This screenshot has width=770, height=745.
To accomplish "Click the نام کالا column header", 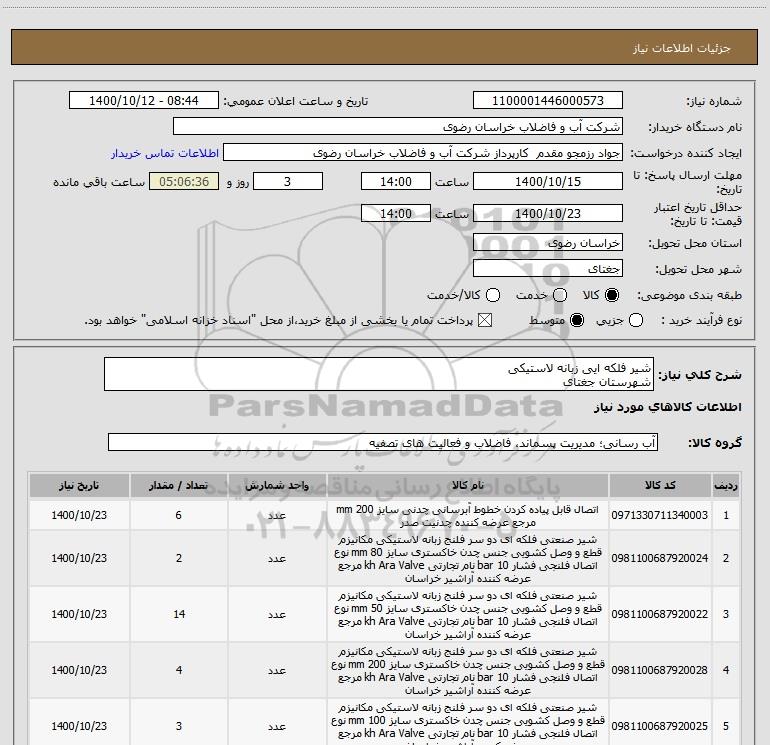I will coord(468,486).
